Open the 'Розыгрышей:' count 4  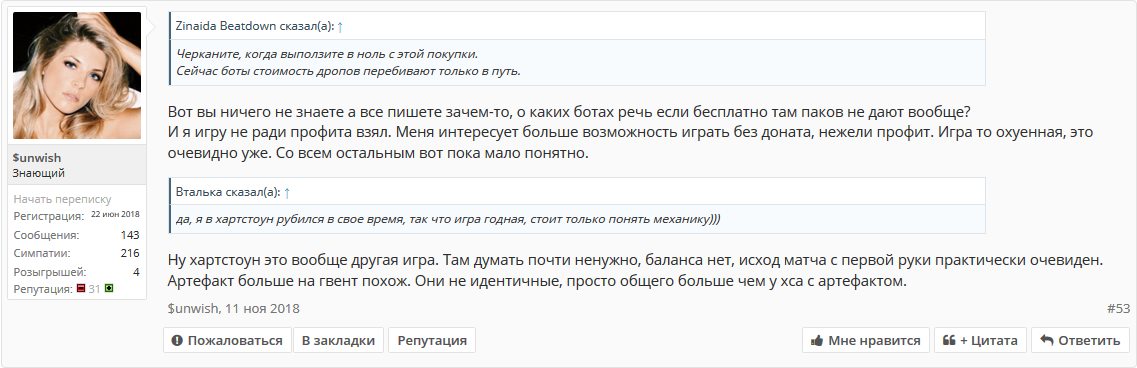136,272
